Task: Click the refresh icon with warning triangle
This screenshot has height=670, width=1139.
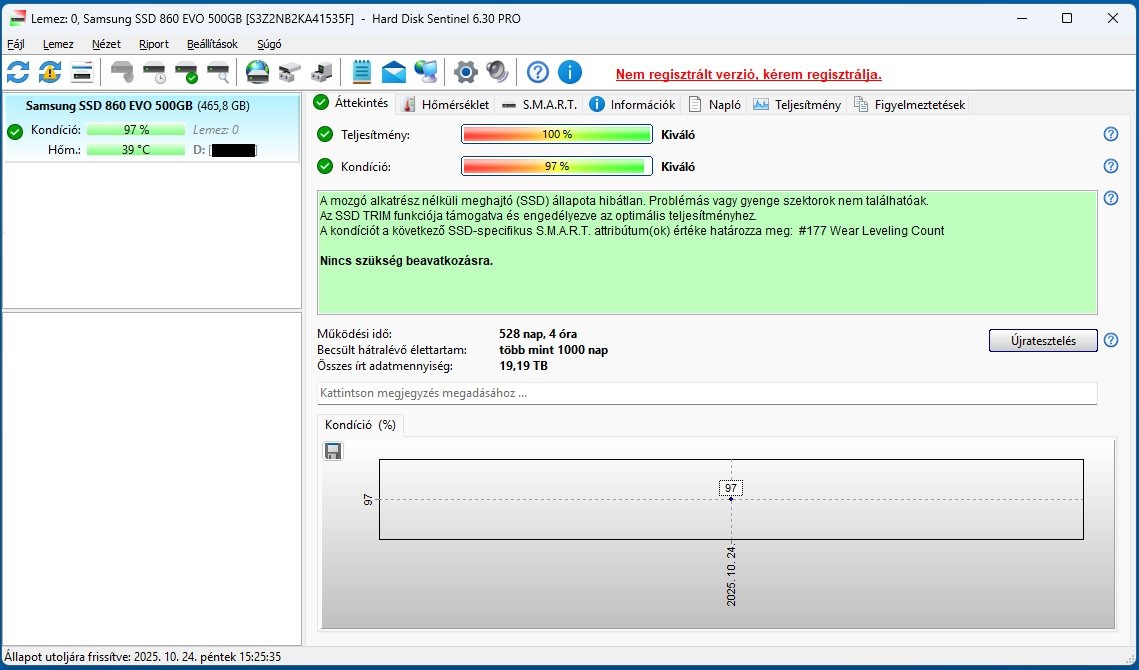Action: pyautogui.click(x=50, y=72)
